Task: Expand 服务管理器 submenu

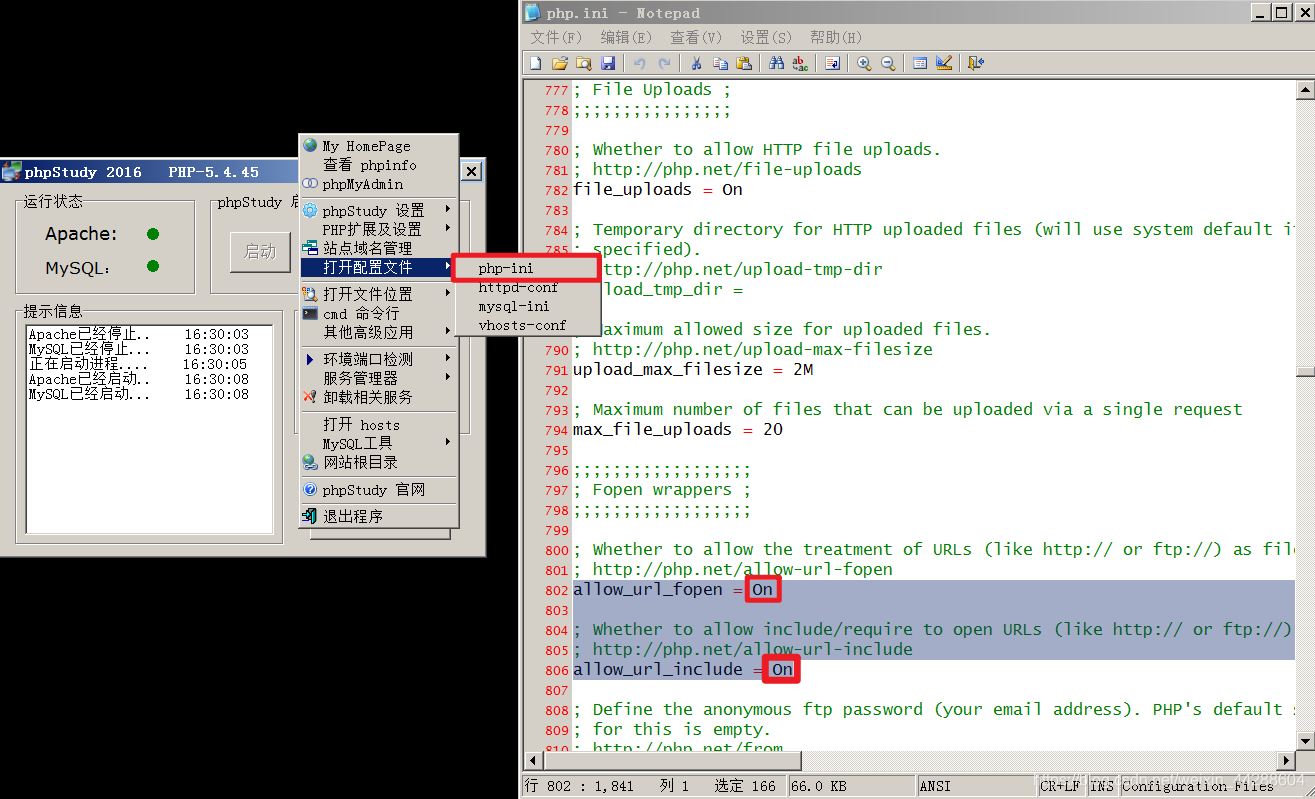Action: (x=379, y=378)
